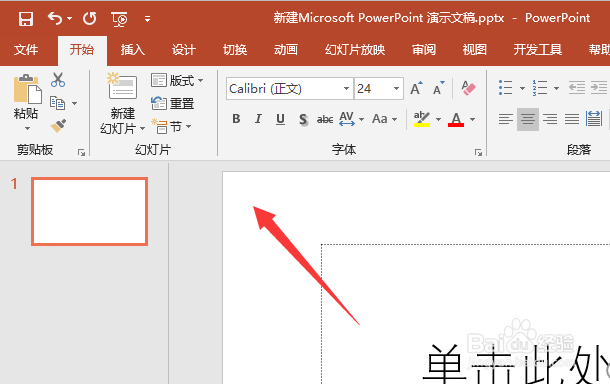Open the 版式 layout dropdown
Screen dimensions: 610x384
pyautogui.click(x=177, y=81)
